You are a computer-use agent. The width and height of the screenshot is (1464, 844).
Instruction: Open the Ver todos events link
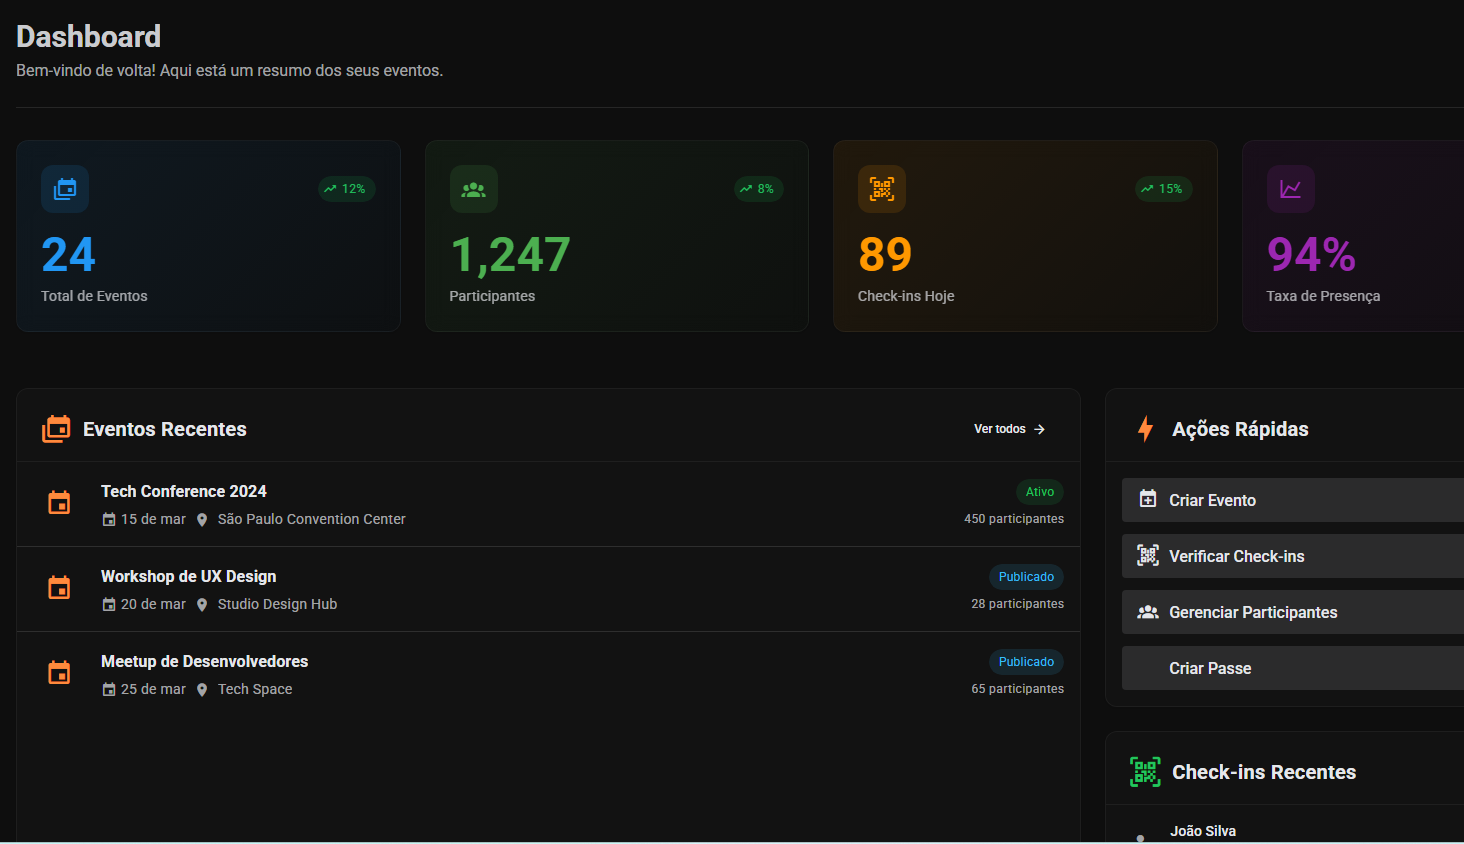[x=1009, y=429]
